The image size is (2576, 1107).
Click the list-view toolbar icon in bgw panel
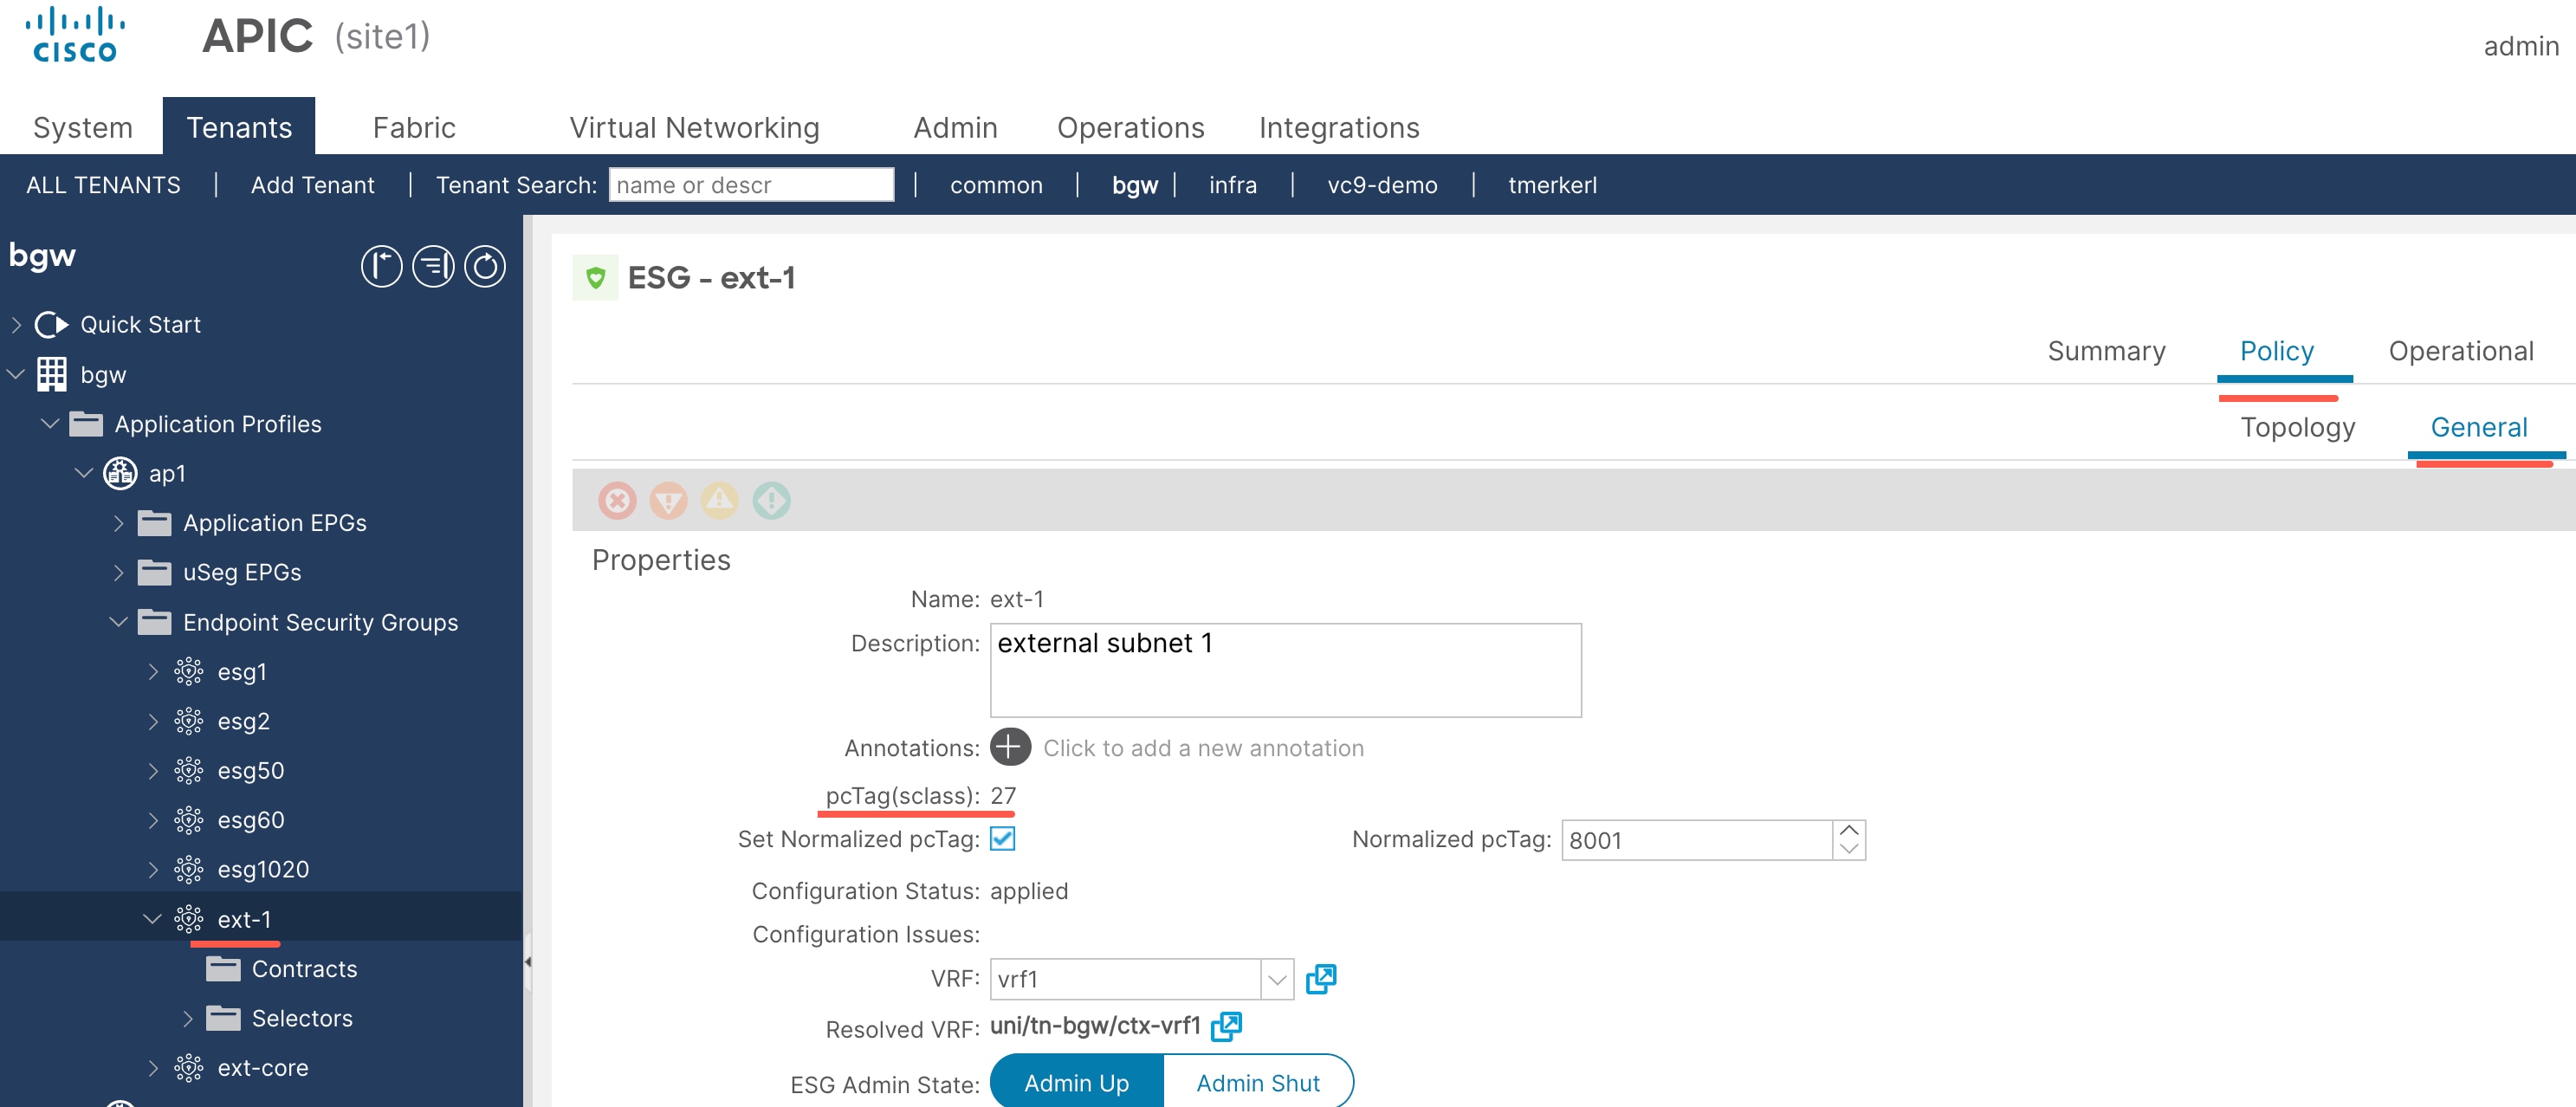click(x=433, y=266)
